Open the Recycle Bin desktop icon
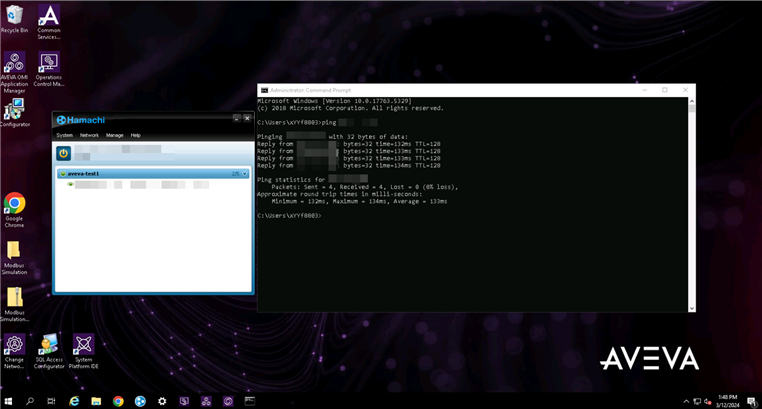 click(15, 18)
